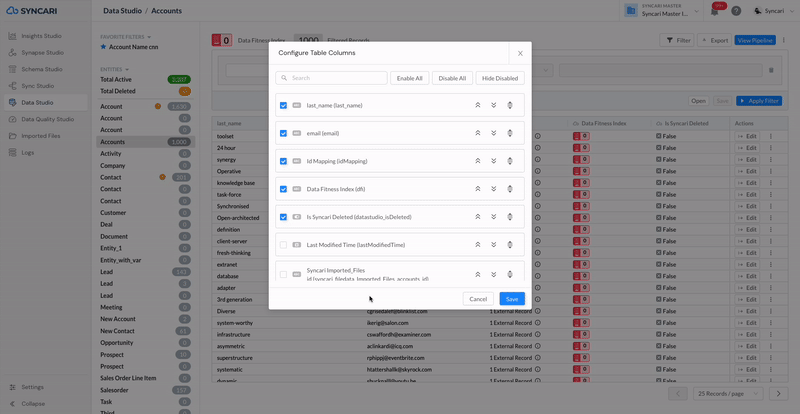800x414 pixels.
Task: Uncheck the Data Fitness Index checkbox
Action: point(283,189)
